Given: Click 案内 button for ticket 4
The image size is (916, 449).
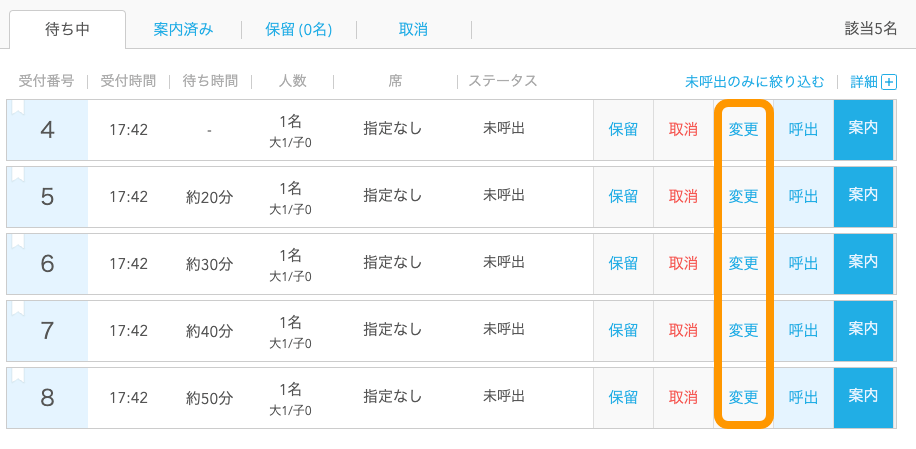Looking at the screenshot, I should click(x=863, y=129).
